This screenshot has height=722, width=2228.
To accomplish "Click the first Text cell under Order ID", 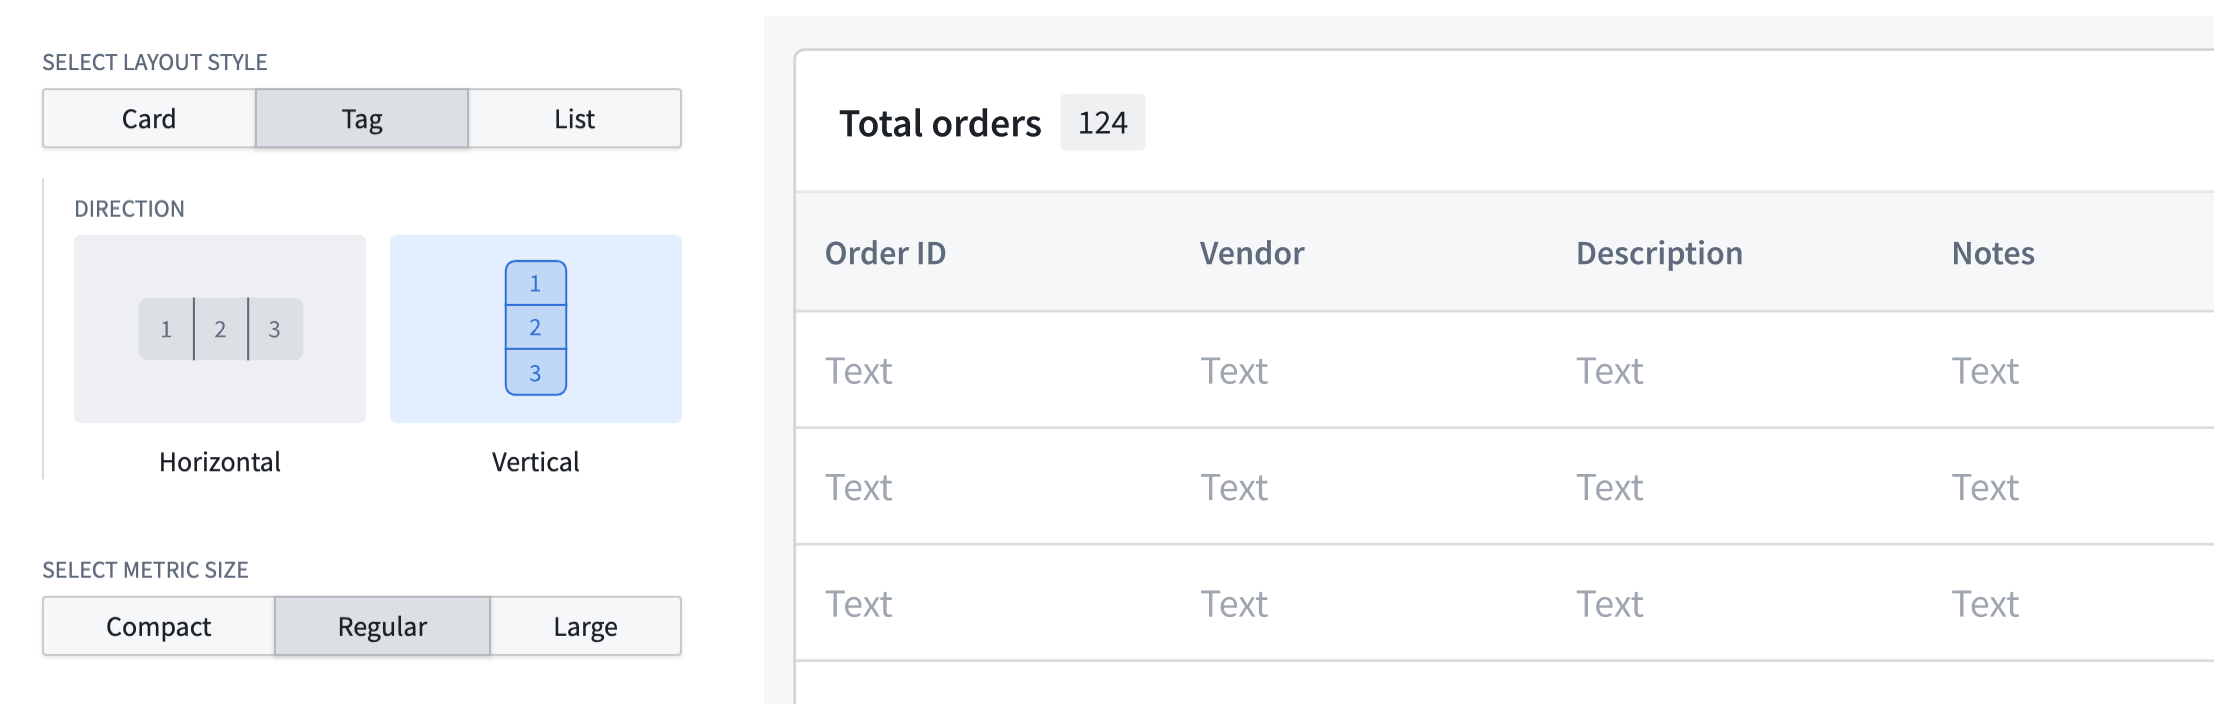I will pos(858,370).
